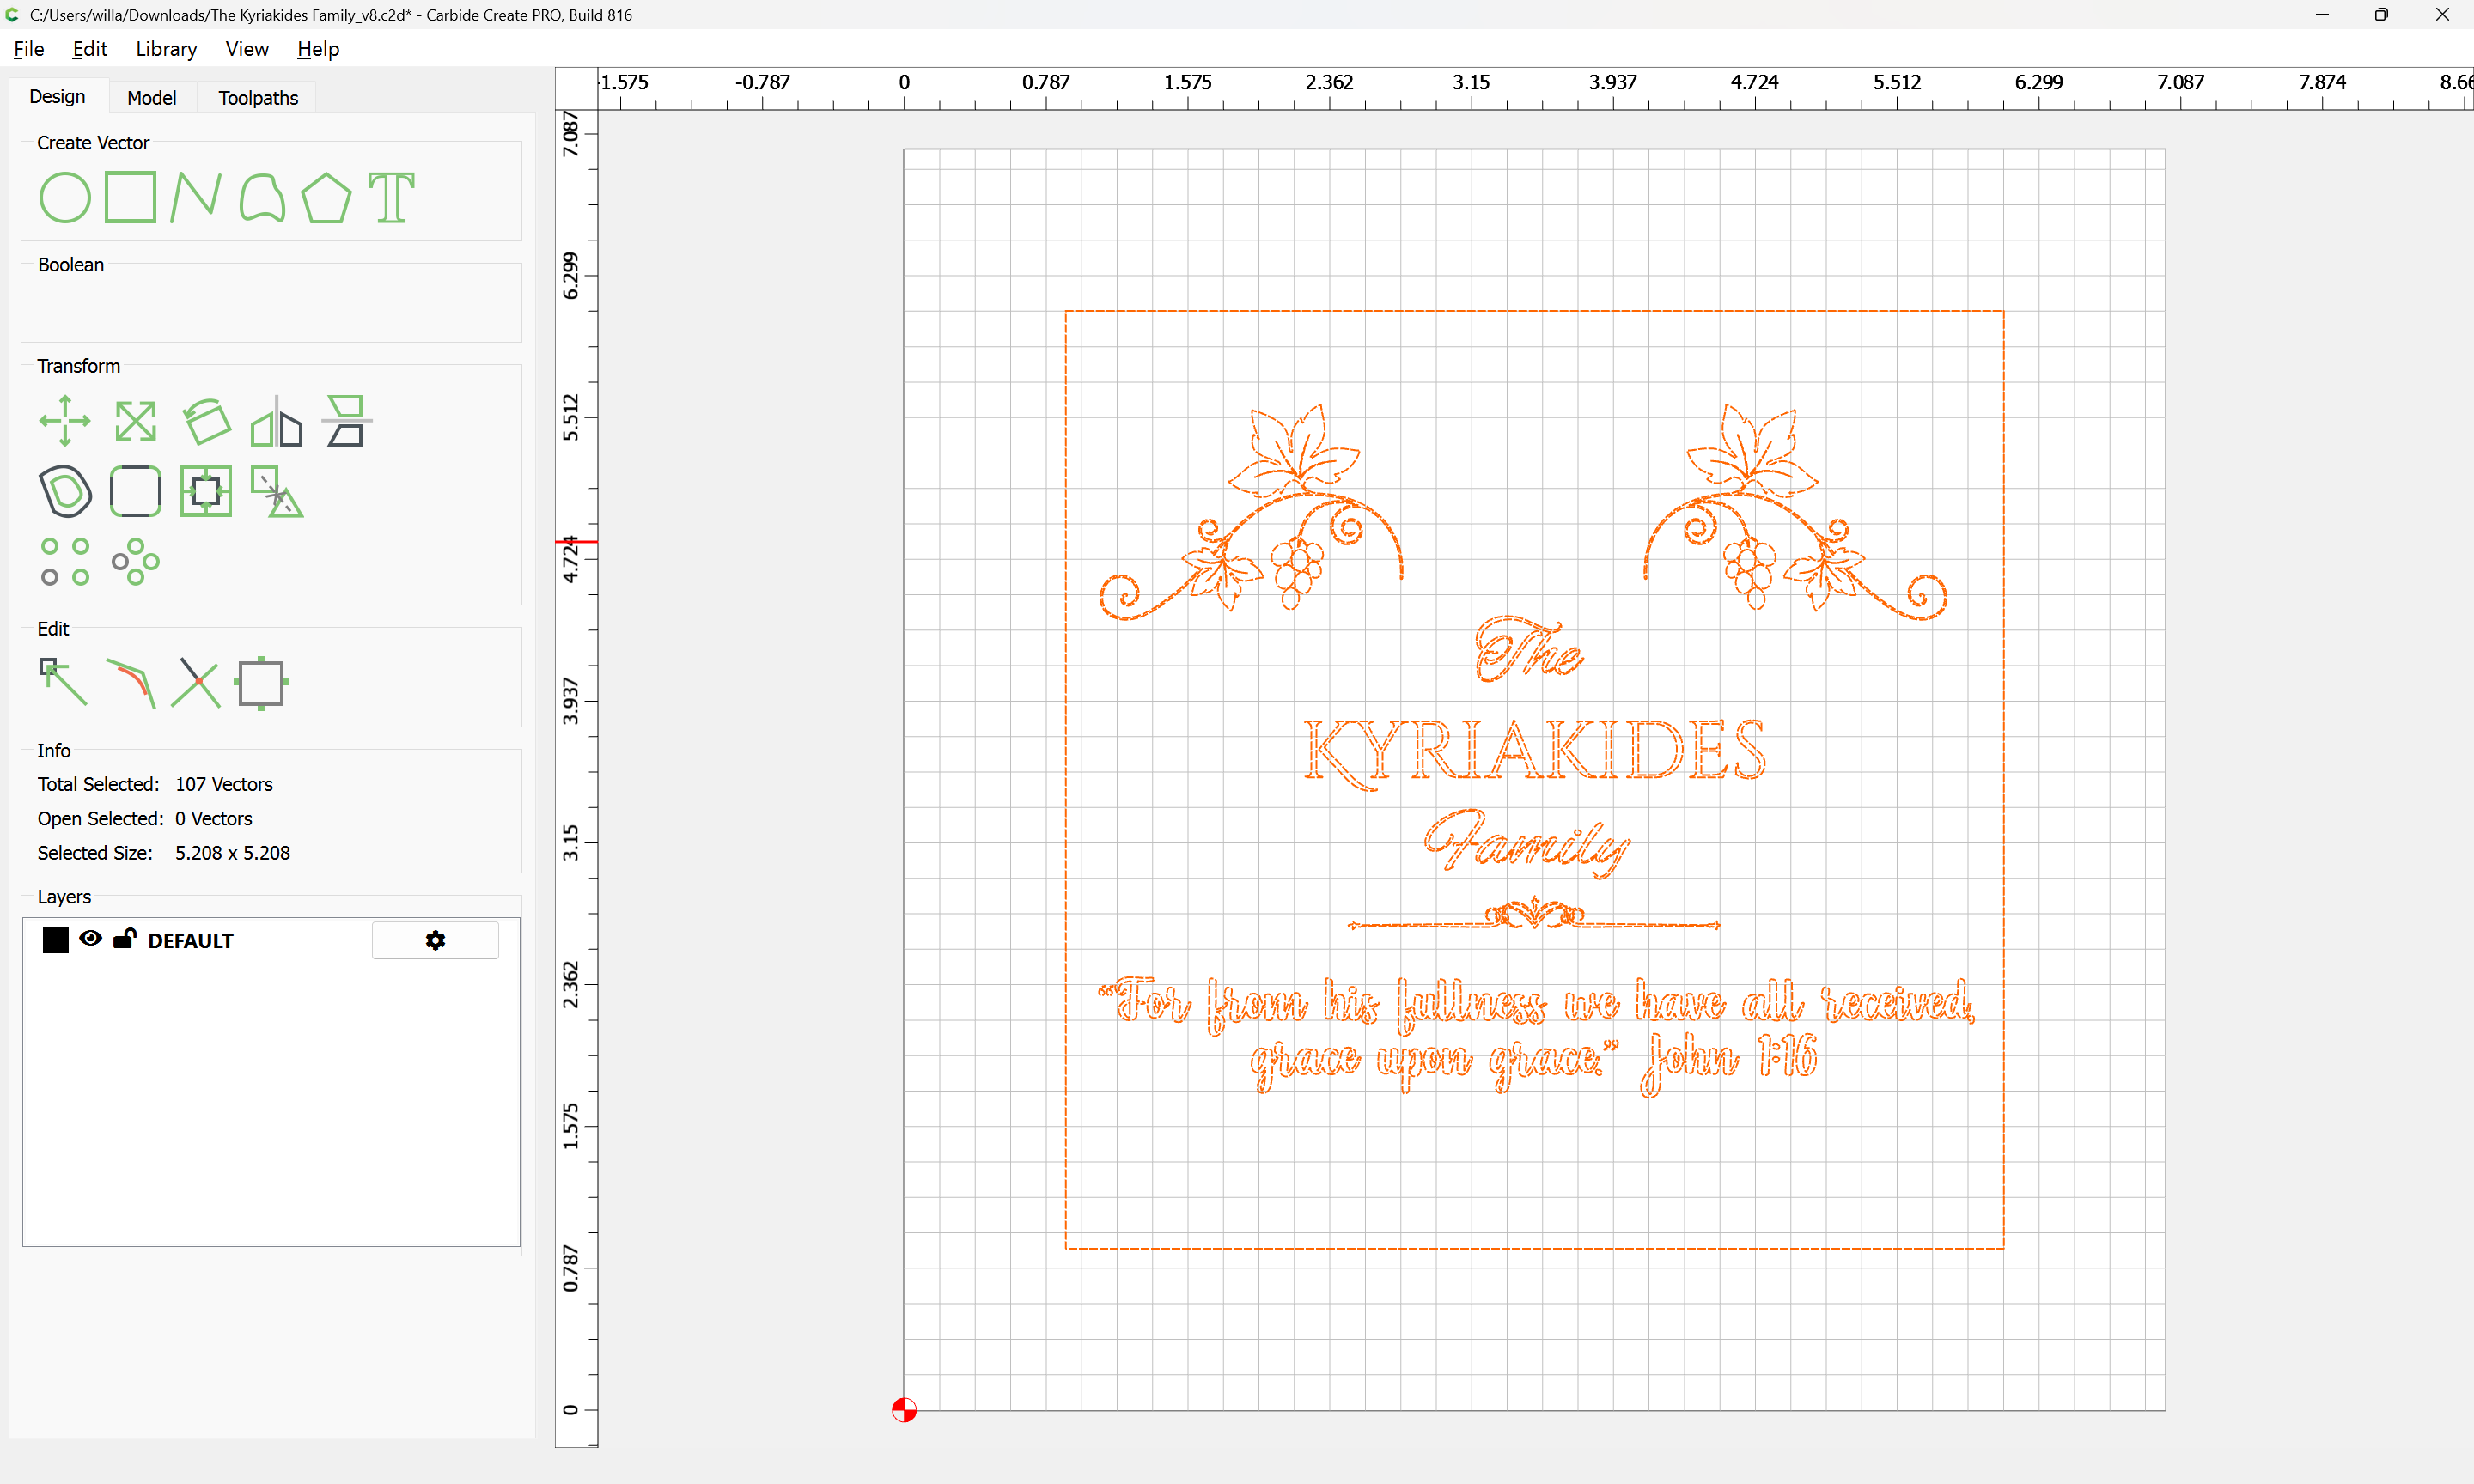Screen dimensions: 2474x1484
Task: Switch to the Model tab
Action: tap(152, 98)
